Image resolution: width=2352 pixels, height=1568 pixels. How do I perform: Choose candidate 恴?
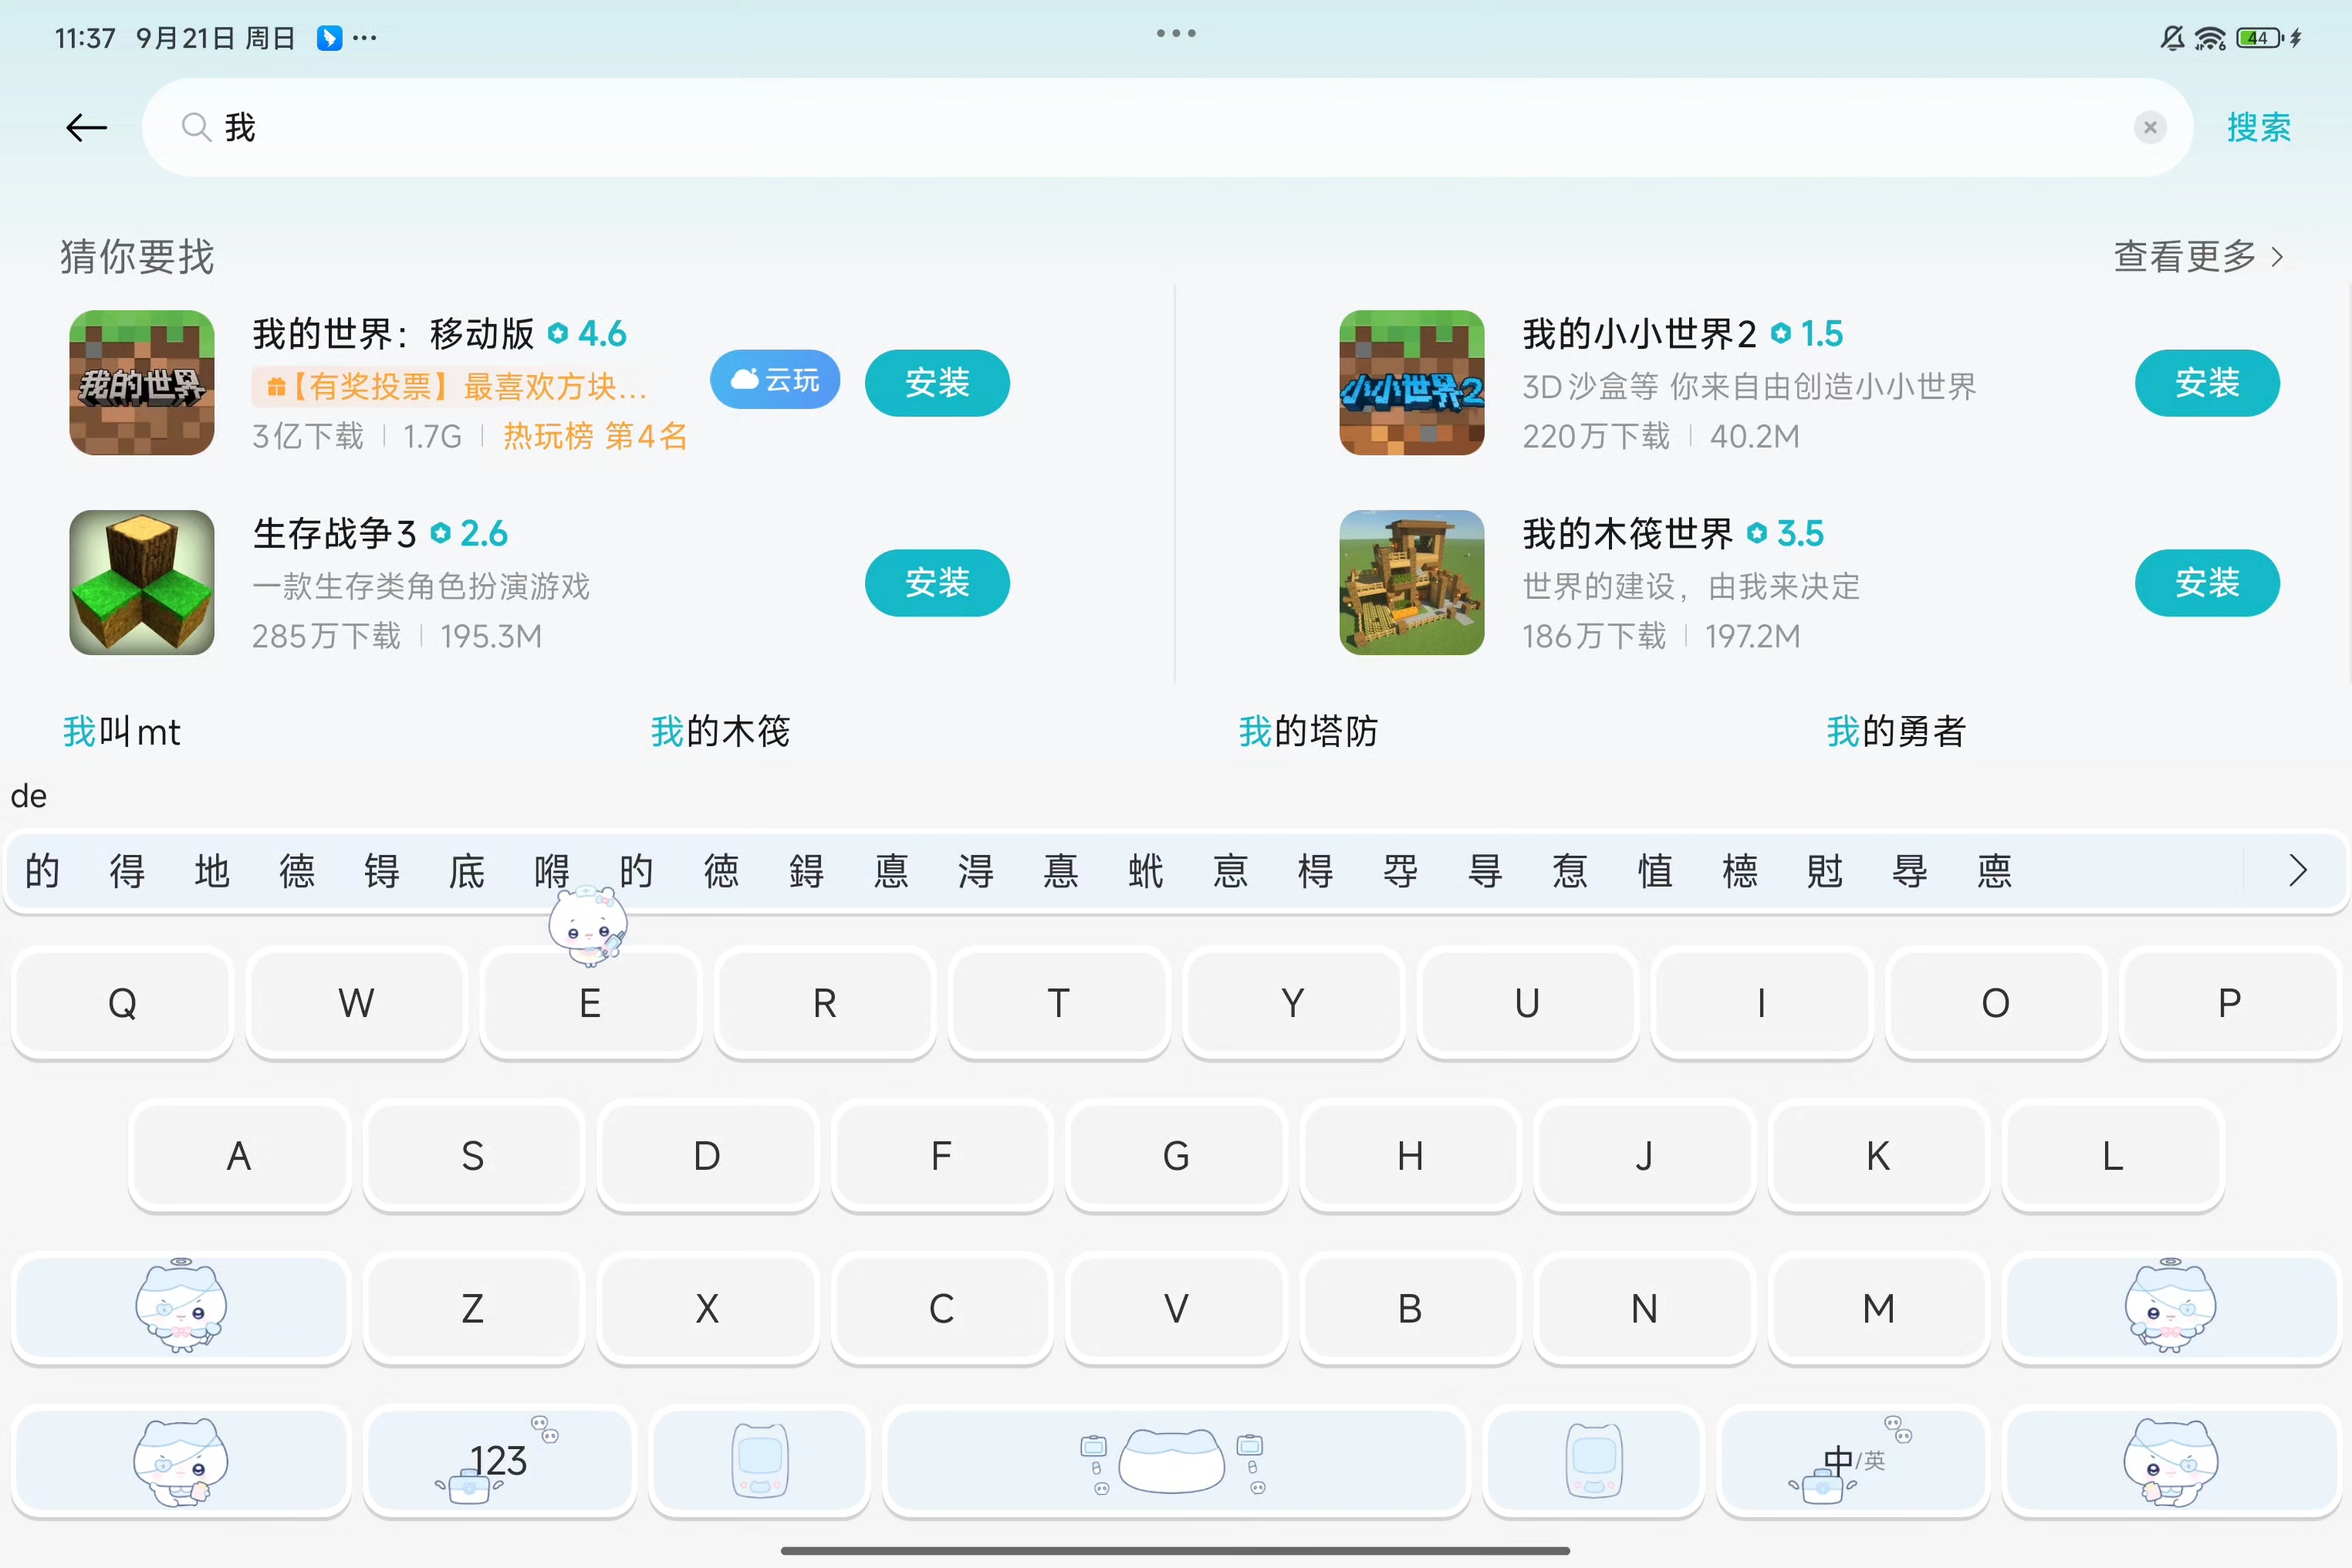(1231, 871)
